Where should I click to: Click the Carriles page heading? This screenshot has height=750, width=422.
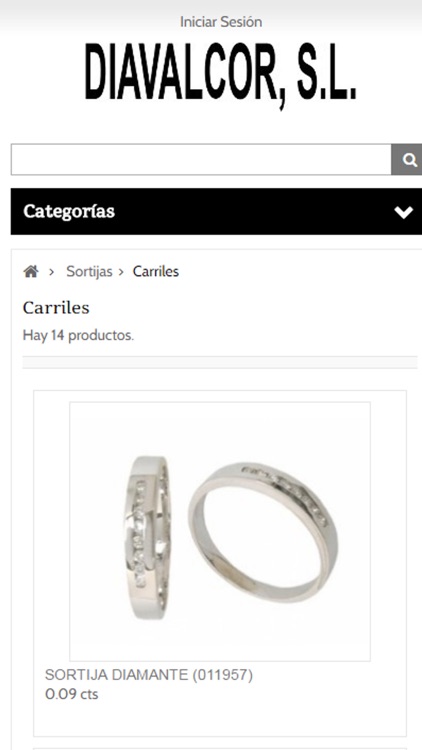[56, 308]
